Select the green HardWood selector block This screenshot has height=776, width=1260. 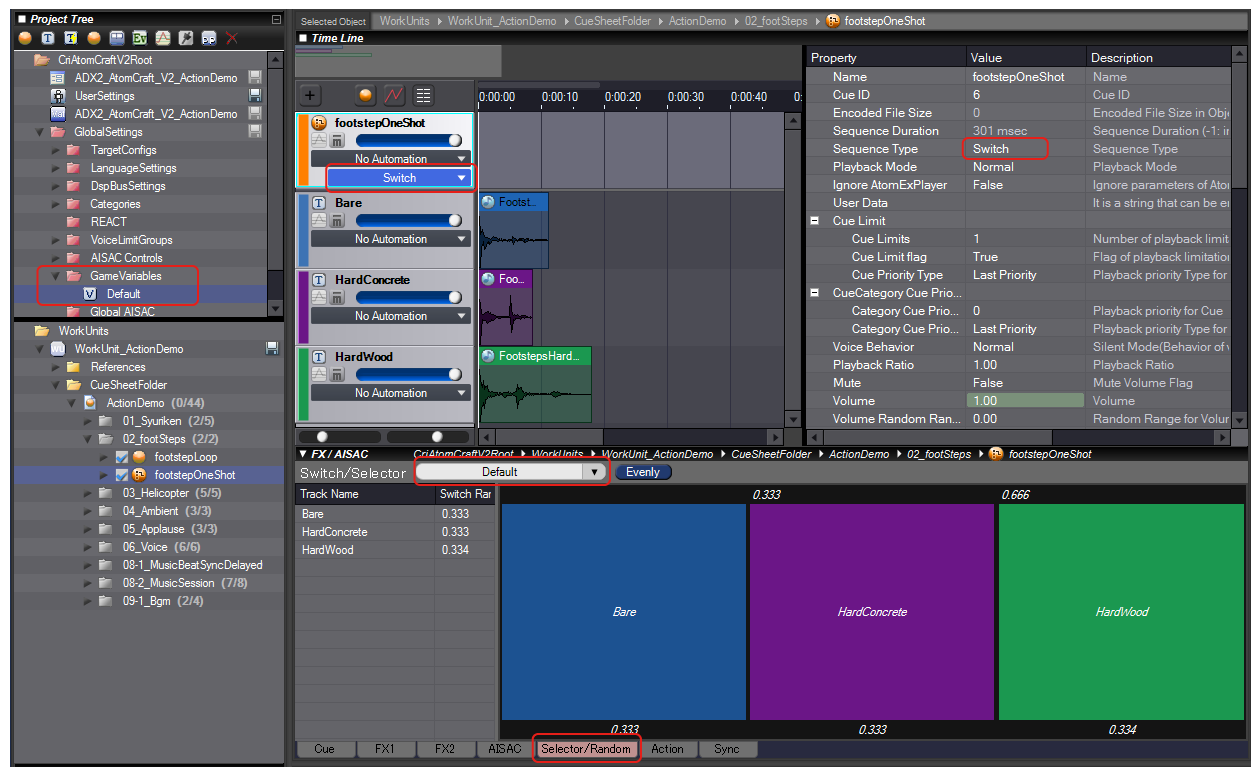pyautogui.click(x=1121, y=611)
